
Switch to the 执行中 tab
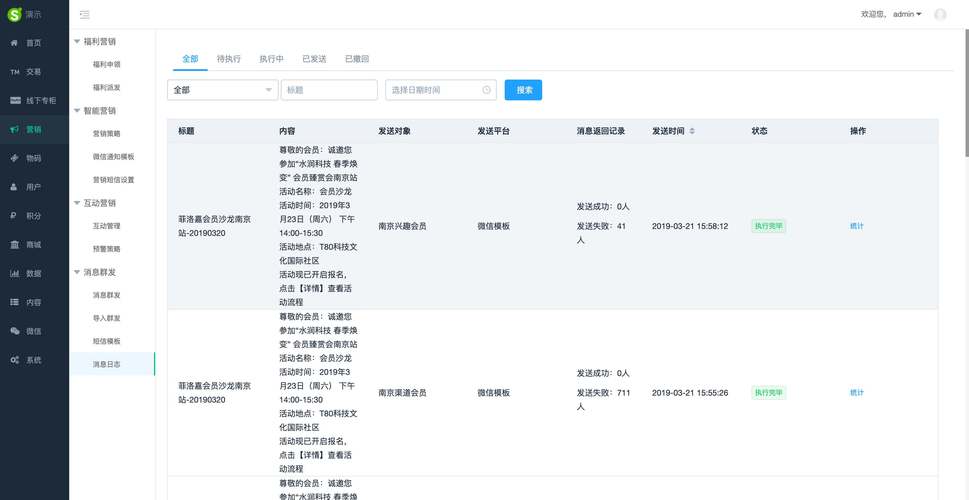pyautogui.click(x=271, y=59)
